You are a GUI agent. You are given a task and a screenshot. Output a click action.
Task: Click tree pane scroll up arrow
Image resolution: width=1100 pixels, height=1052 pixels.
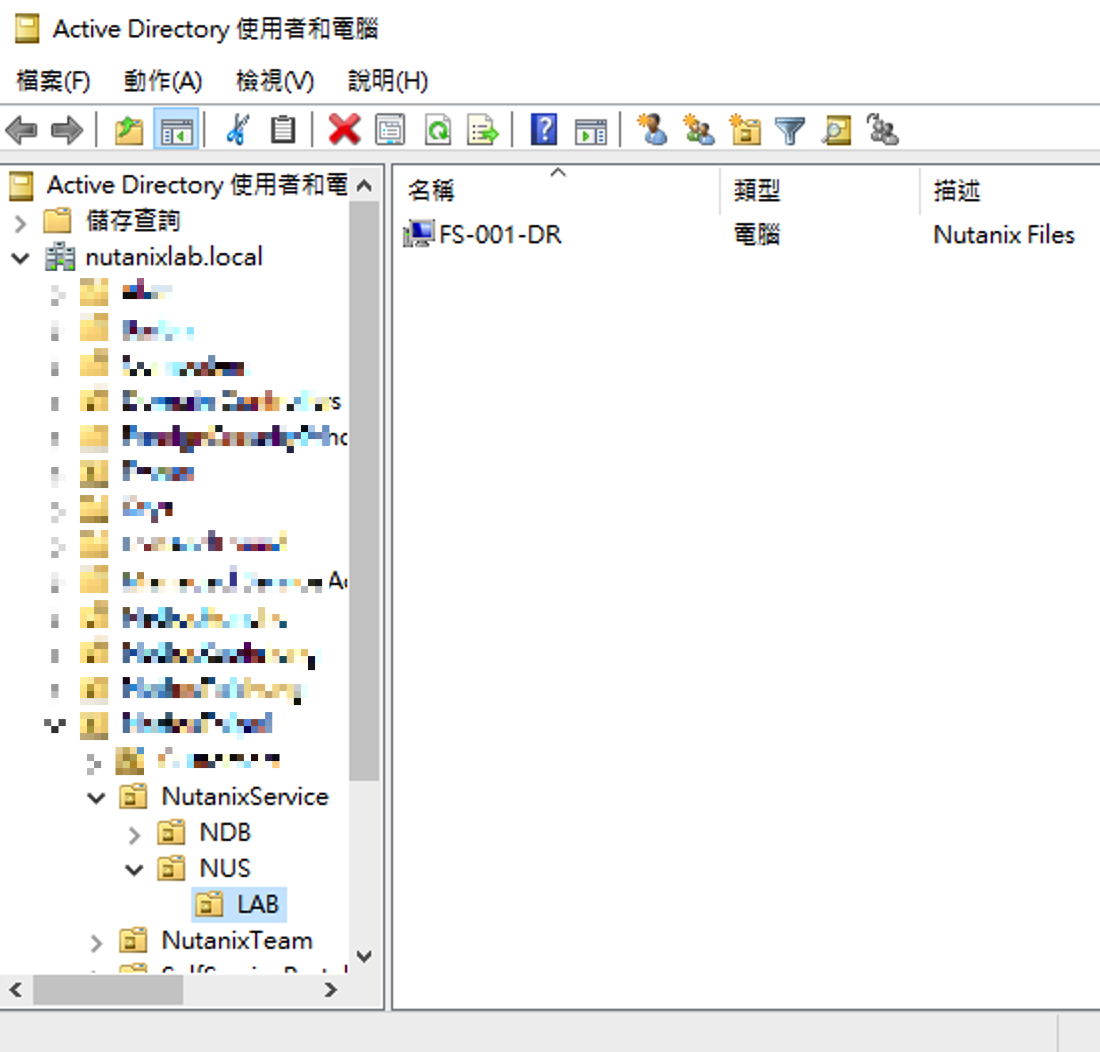tap(364, 186)
